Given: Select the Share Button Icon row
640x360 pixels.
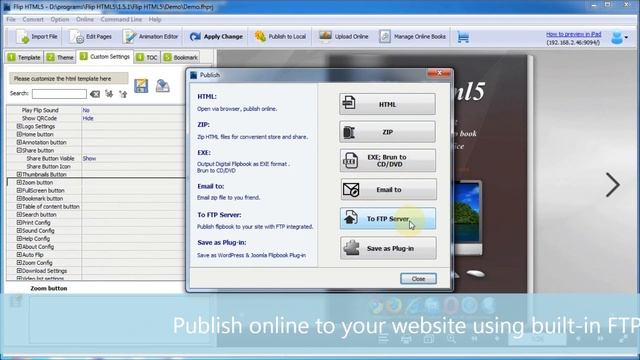Looking at the screenshot, I should coord(96,167).
